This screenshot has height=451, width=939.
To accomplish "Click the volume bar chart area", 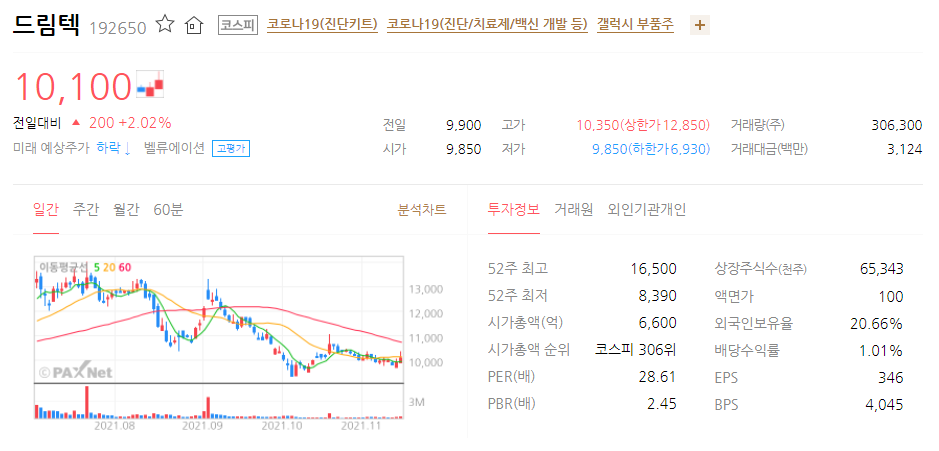I will (219, 401).
